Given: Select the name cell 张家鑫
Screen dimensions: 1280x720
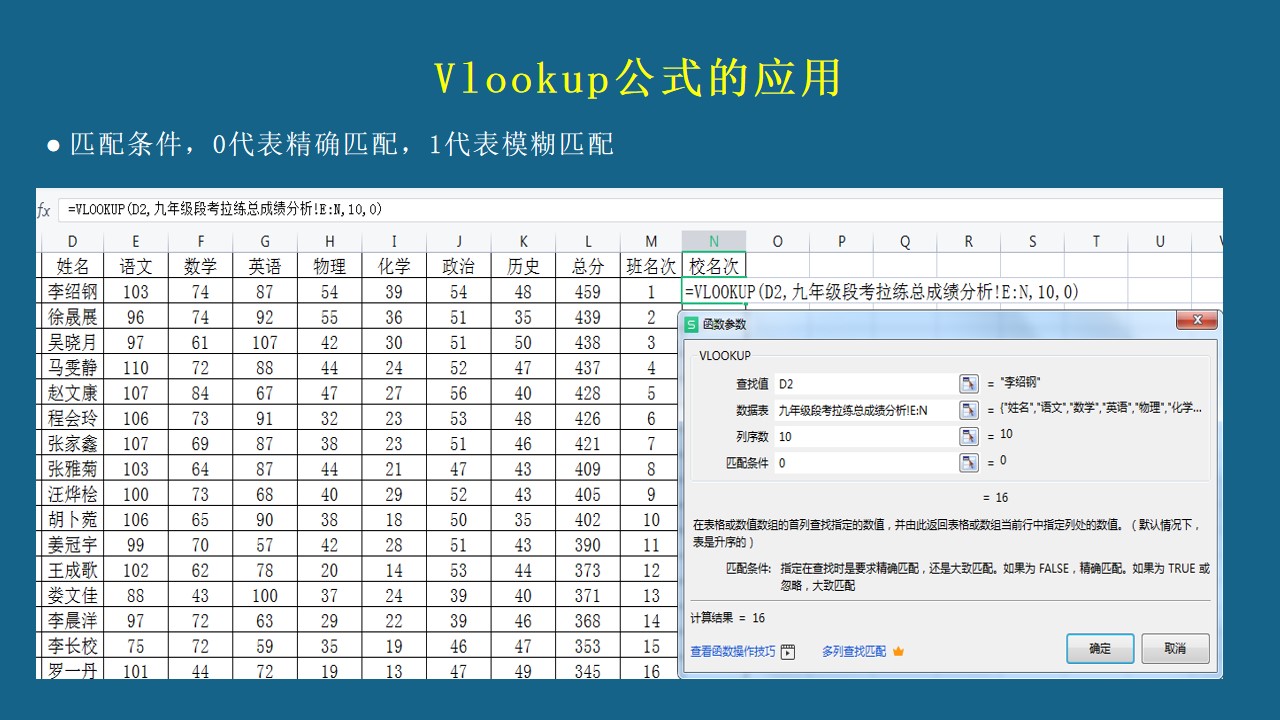Looking at the screenshot, I should [x=72, y=443].
